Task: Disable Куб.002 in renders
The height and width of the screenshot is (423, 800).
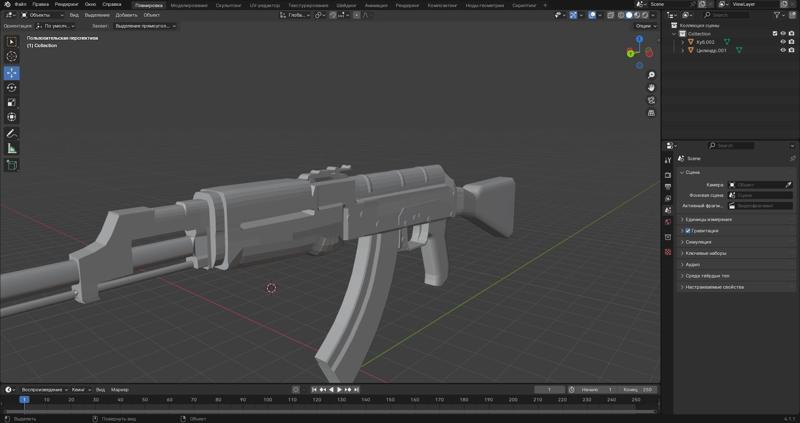Action: tap(791, 42)
